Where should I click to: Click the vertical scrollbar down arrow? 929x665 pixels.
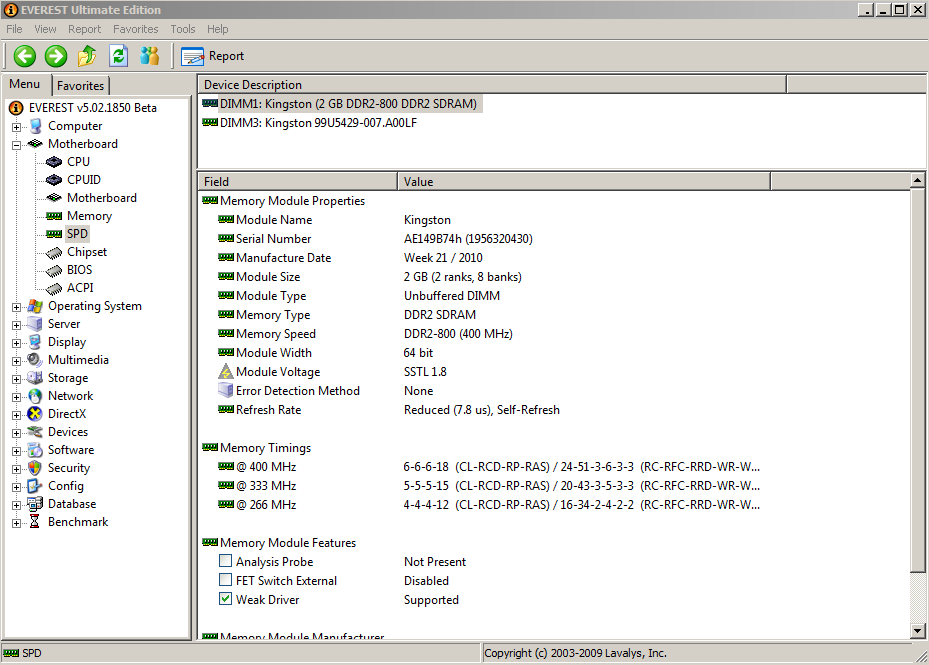[918, 631]
